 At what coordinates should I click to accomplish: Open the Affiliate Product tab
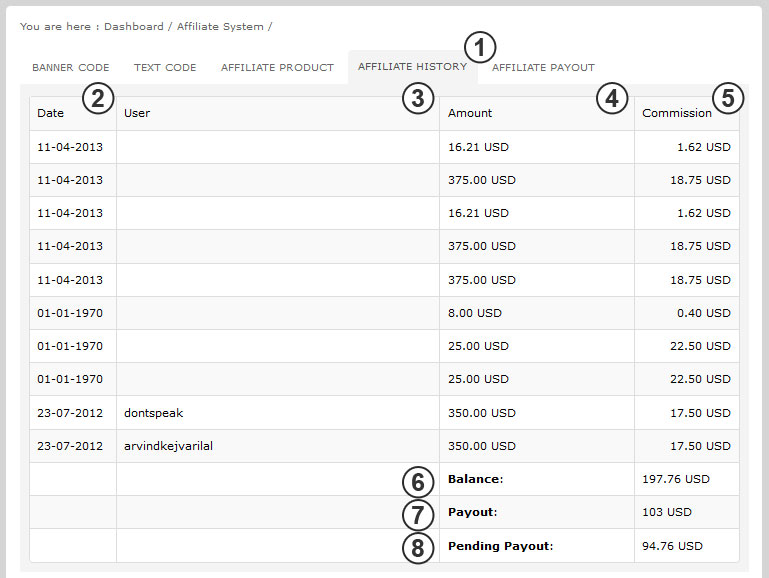point(277,68)
